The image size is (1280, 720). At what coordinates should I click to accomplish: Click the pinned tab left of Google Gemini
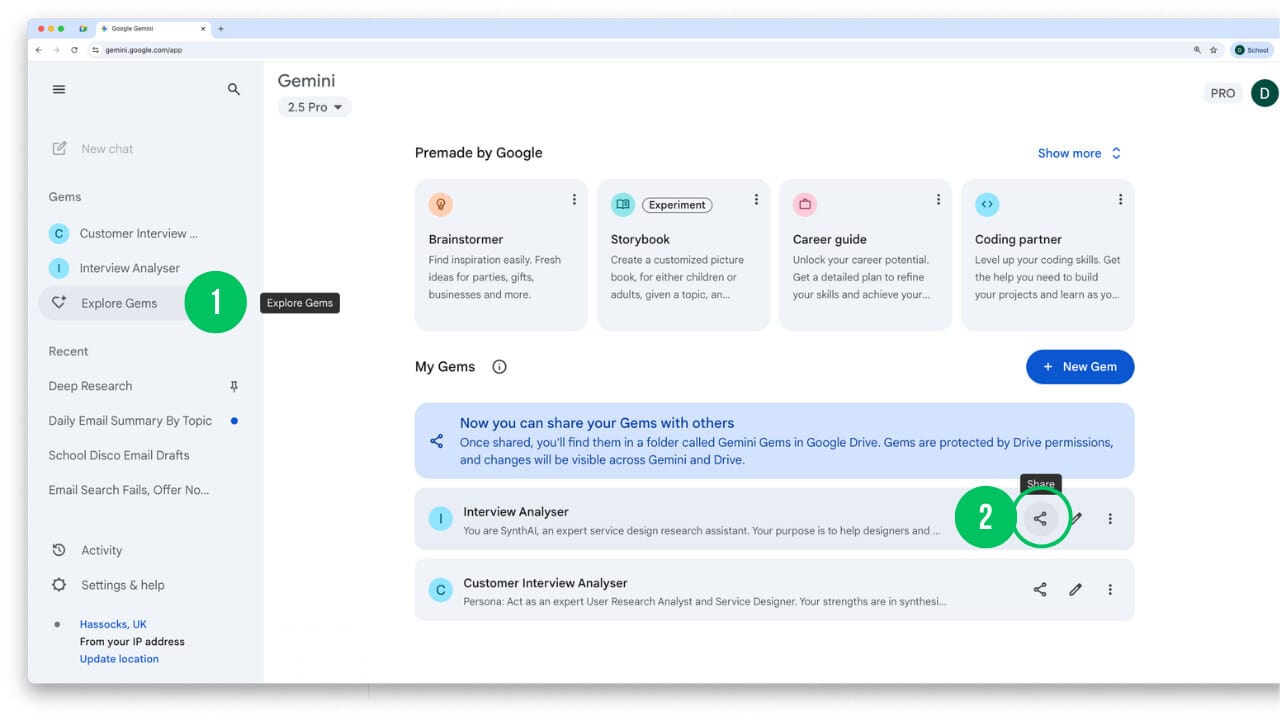(x=82, y=28)
